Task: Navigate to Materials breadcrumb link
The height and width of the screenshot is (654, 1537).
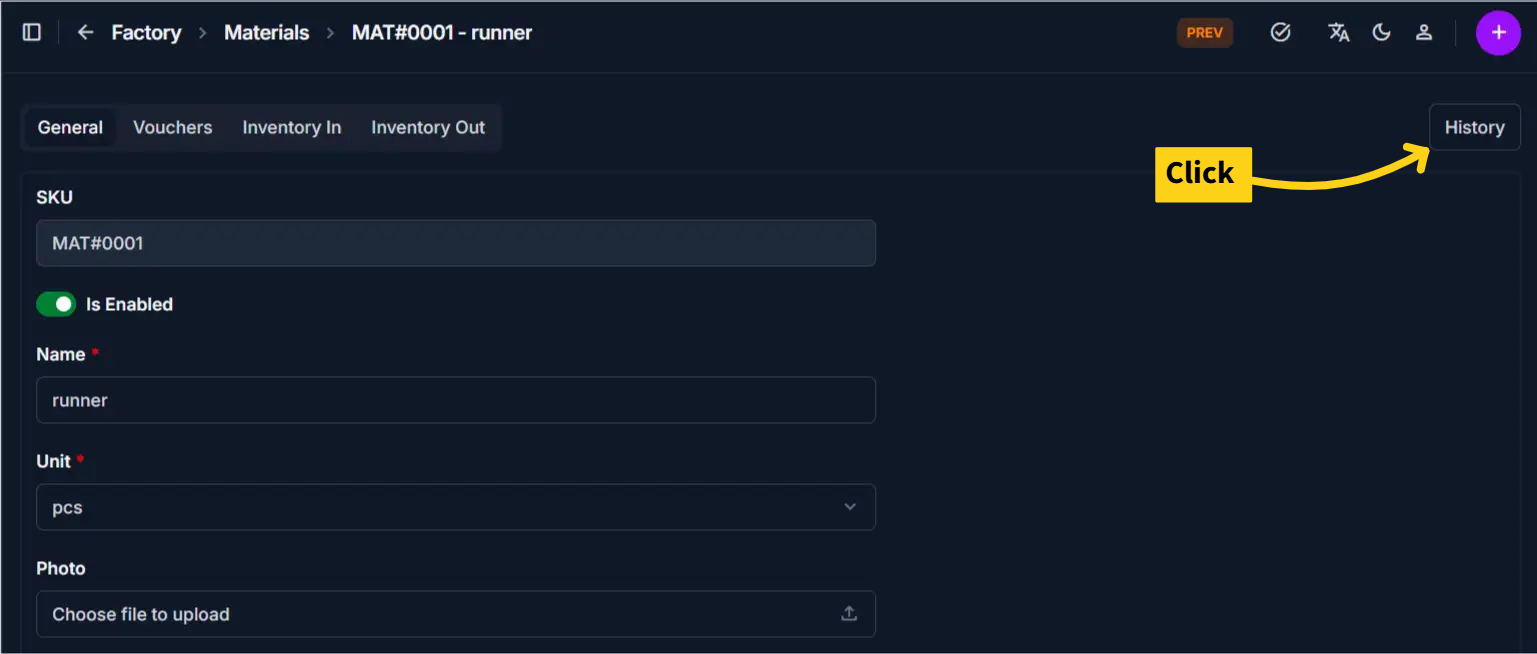Action: click(267, 33)
